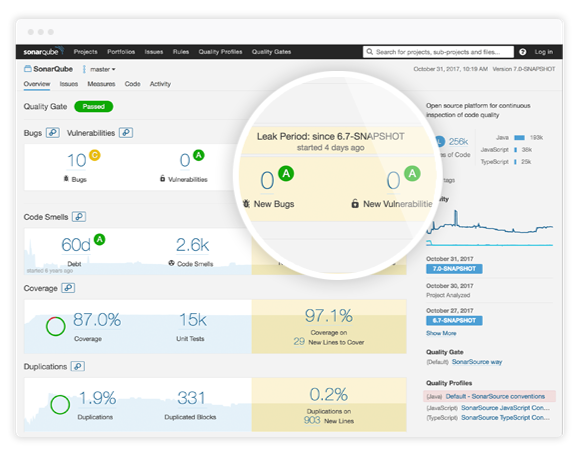The image size is (583, 463).
Task: Click the link icon next to Coverage heading
Action: click(68, 288)
